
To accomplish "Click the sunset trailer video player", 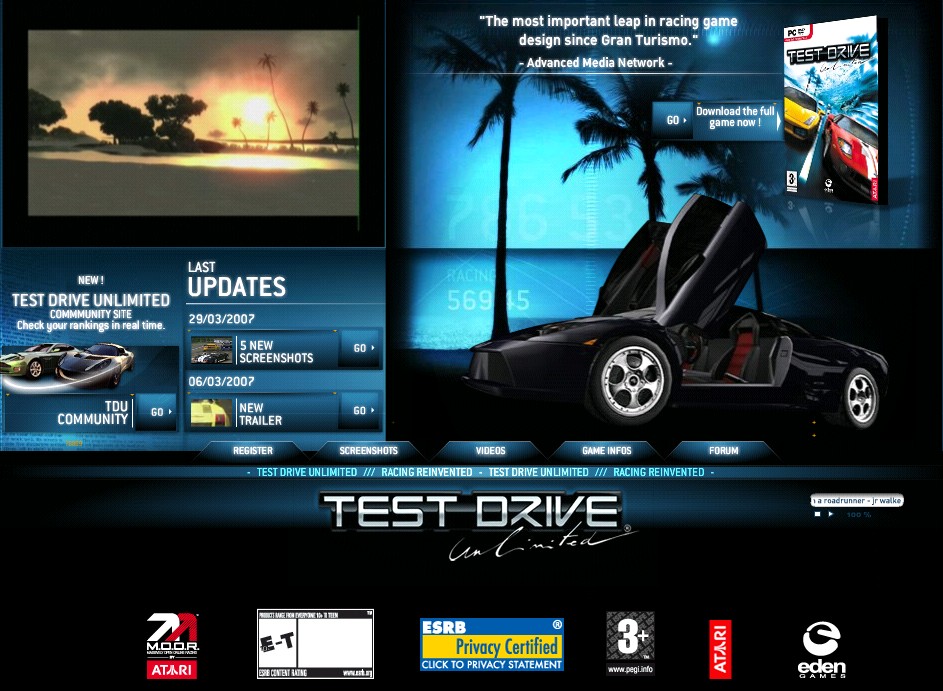I will point(192,123).
